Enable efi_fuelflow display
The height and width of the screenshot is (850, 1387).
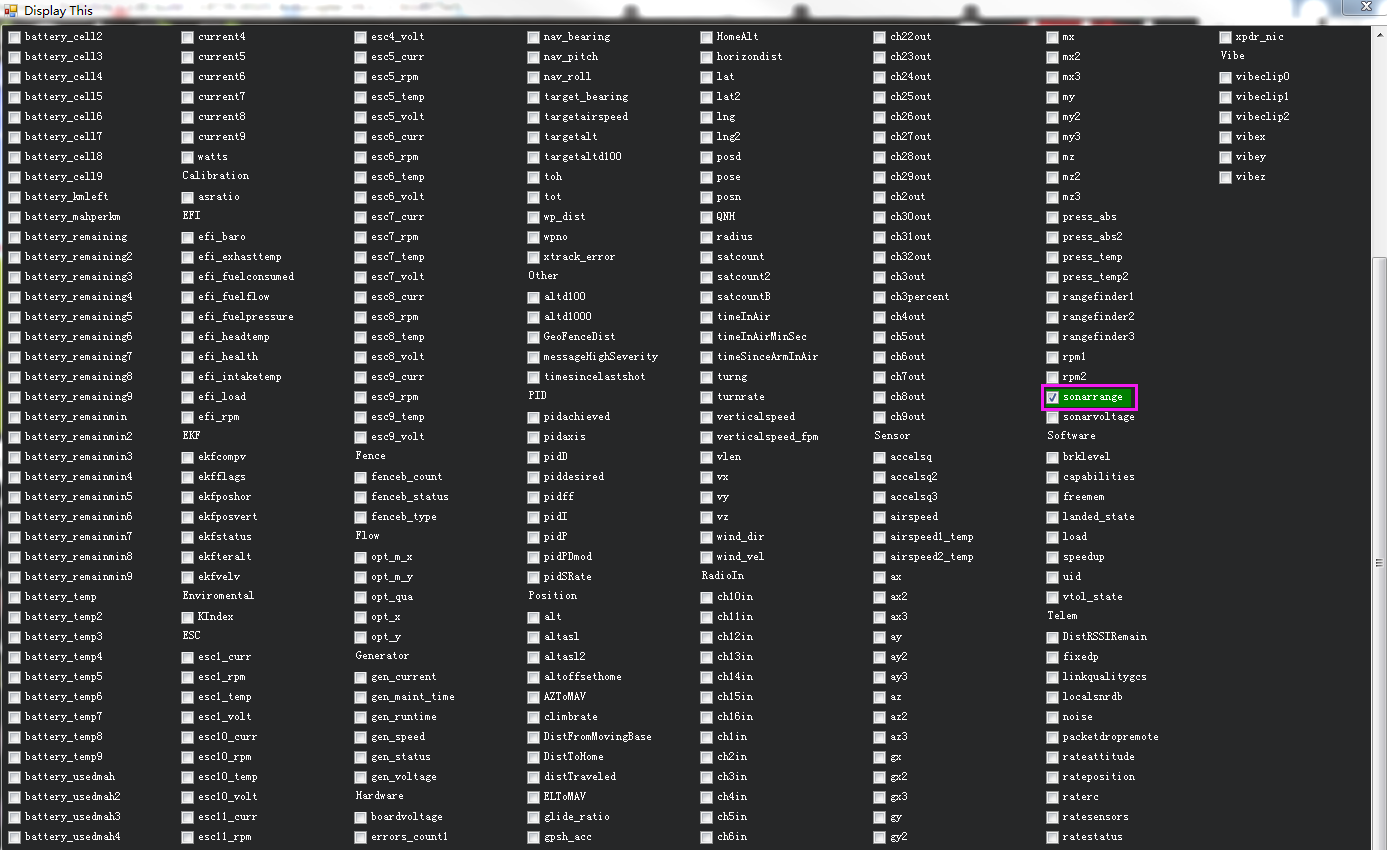(188, 297)
